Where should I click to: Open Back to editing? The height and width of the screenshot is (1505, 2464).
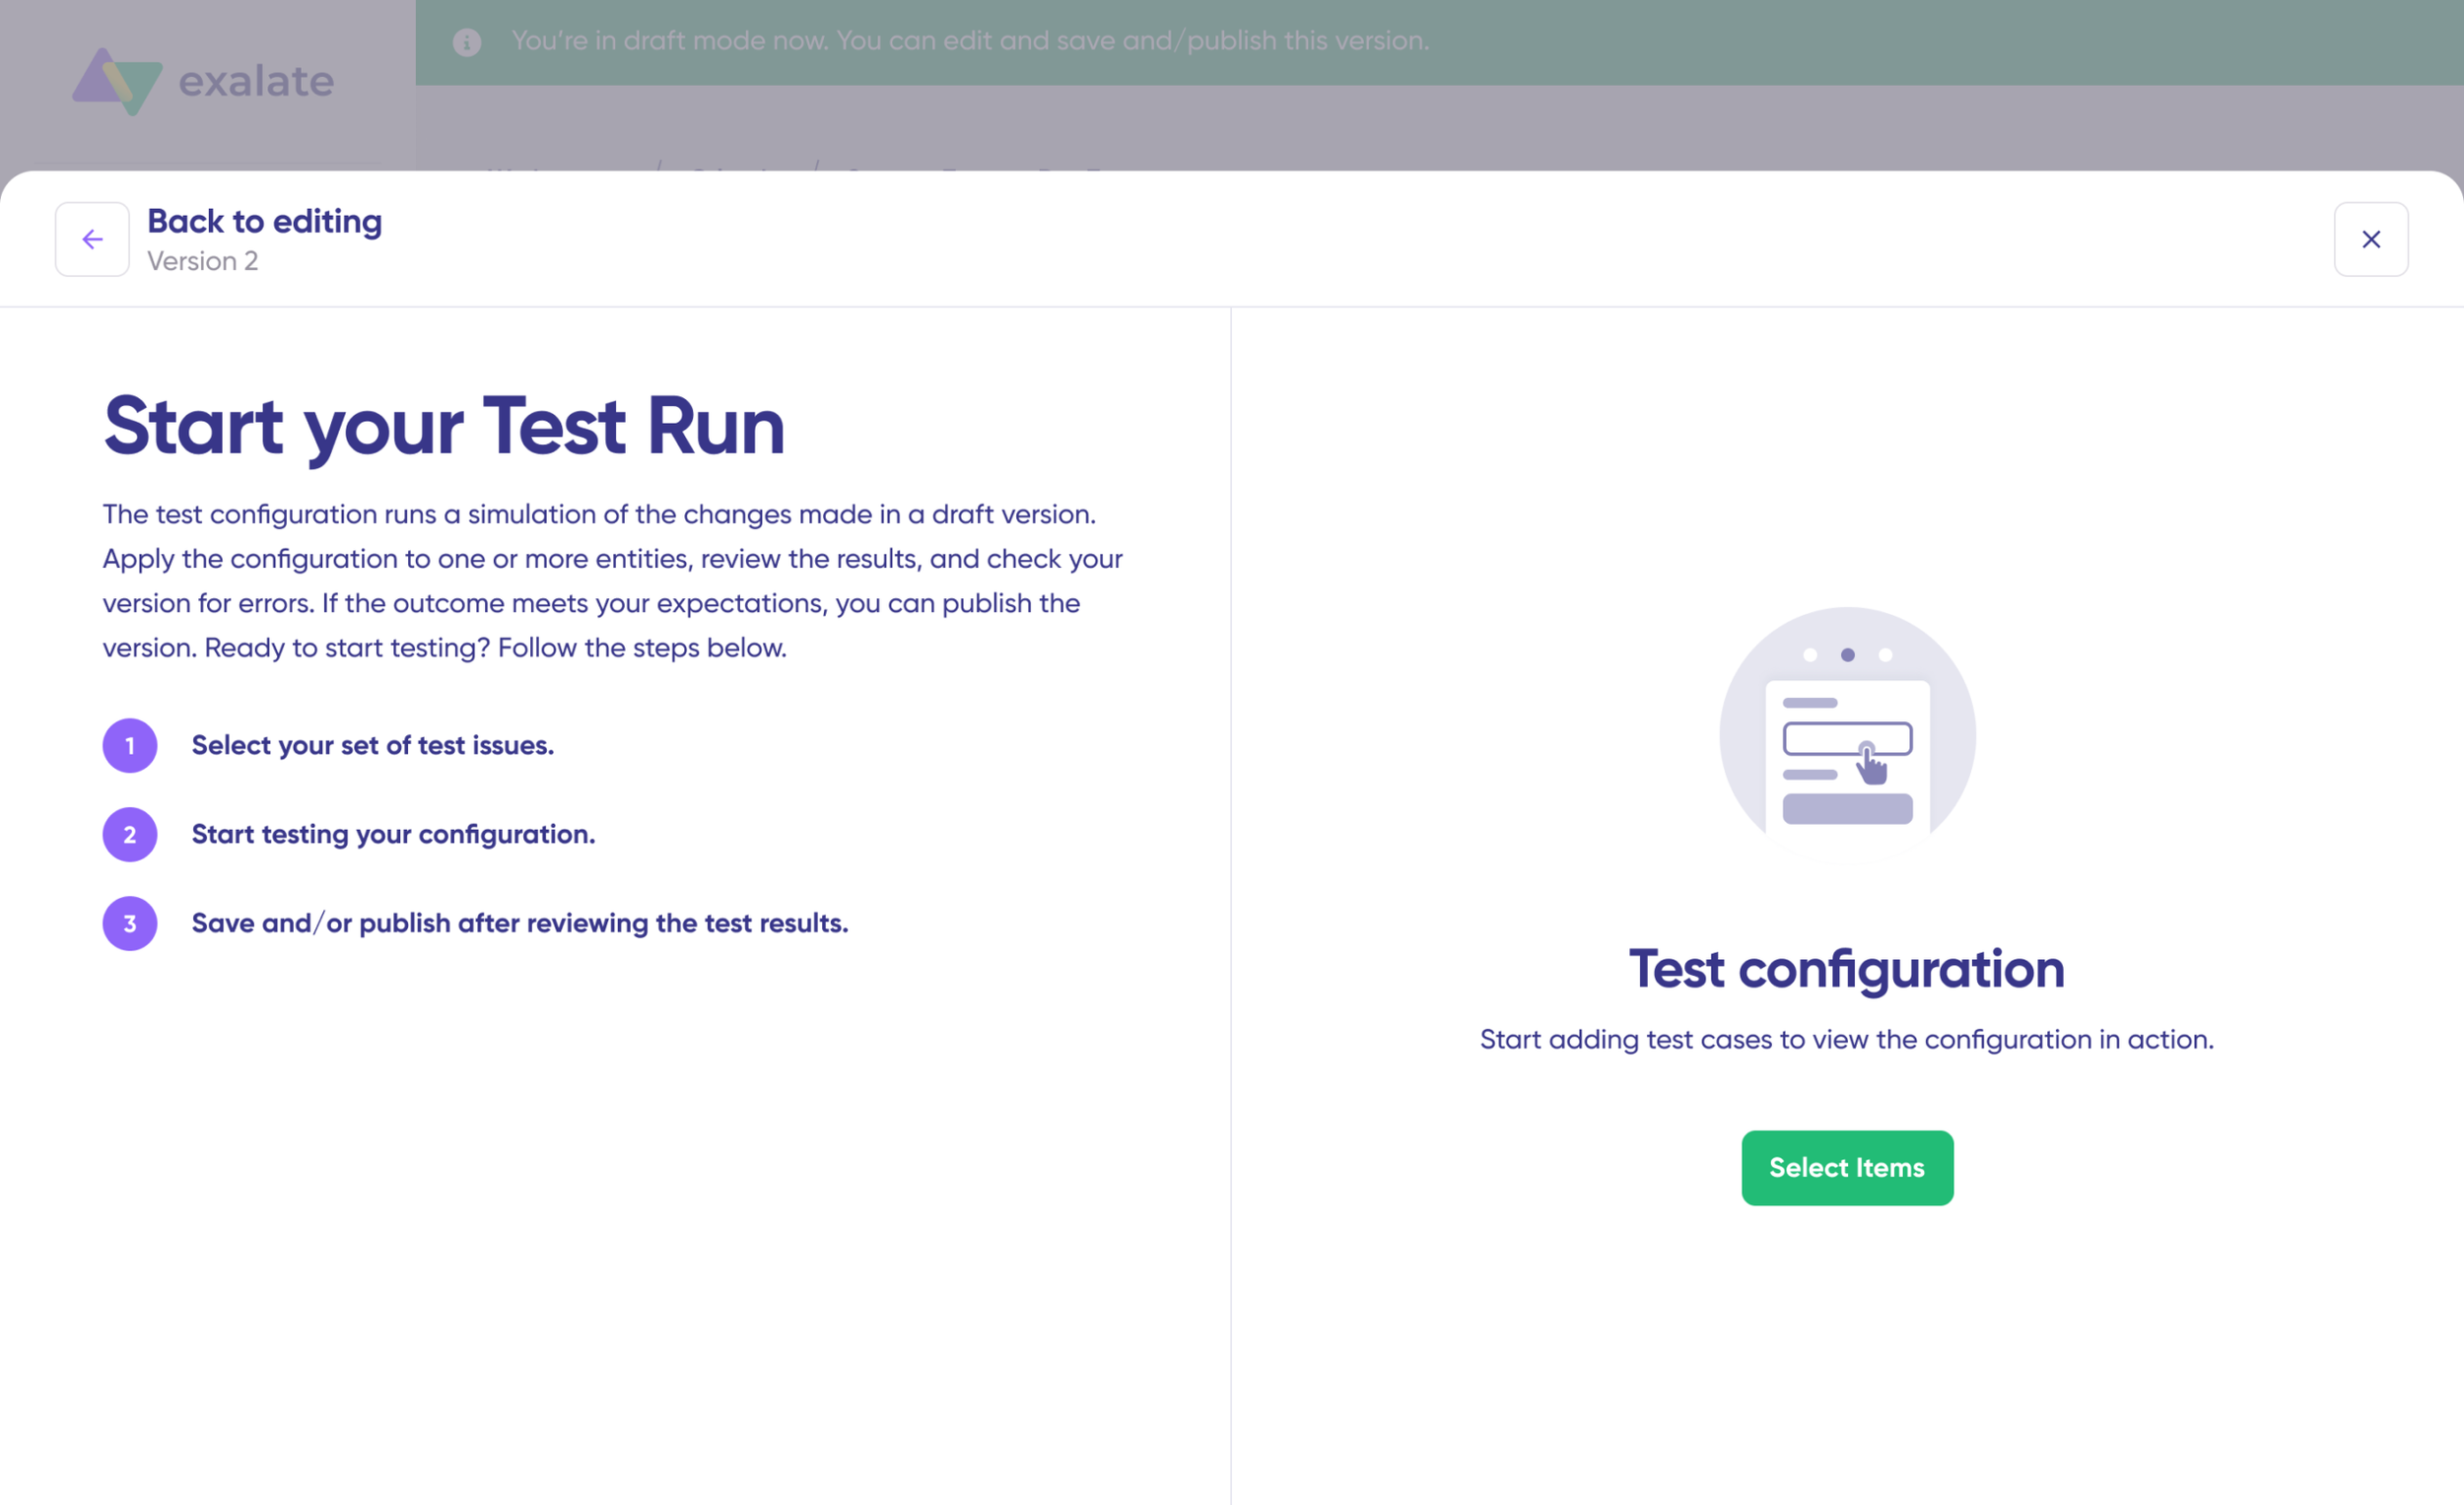[265, 221]
